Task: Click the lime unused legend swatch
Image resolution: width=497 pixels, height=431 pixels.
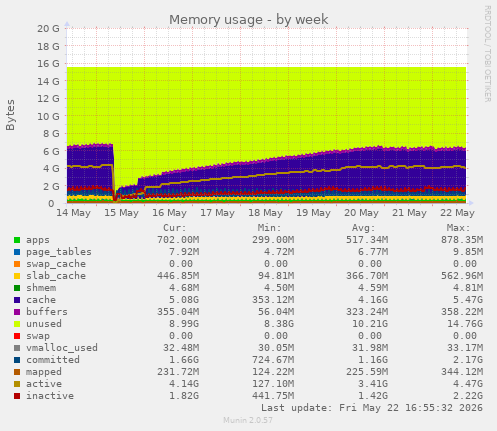Action: [17, 324]
